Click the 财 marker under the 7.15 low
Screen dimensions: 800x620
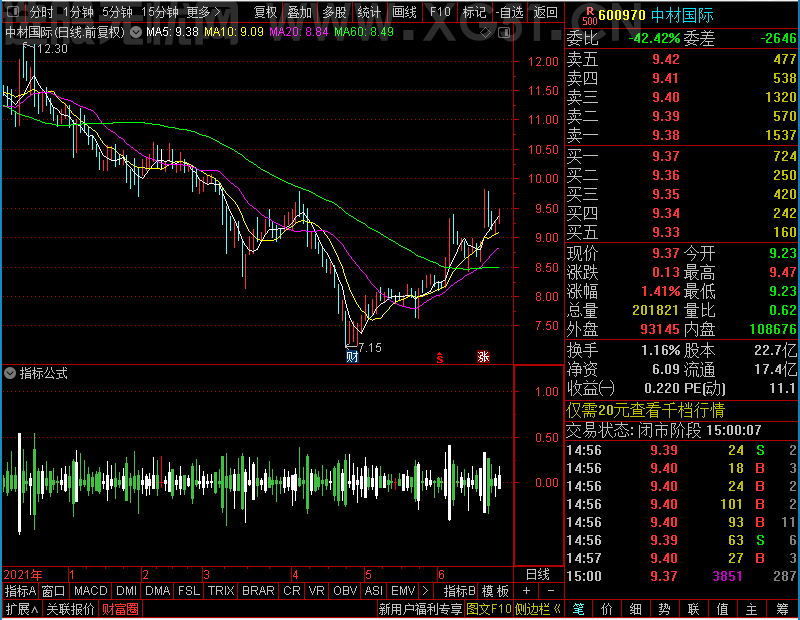click(352, 356)
